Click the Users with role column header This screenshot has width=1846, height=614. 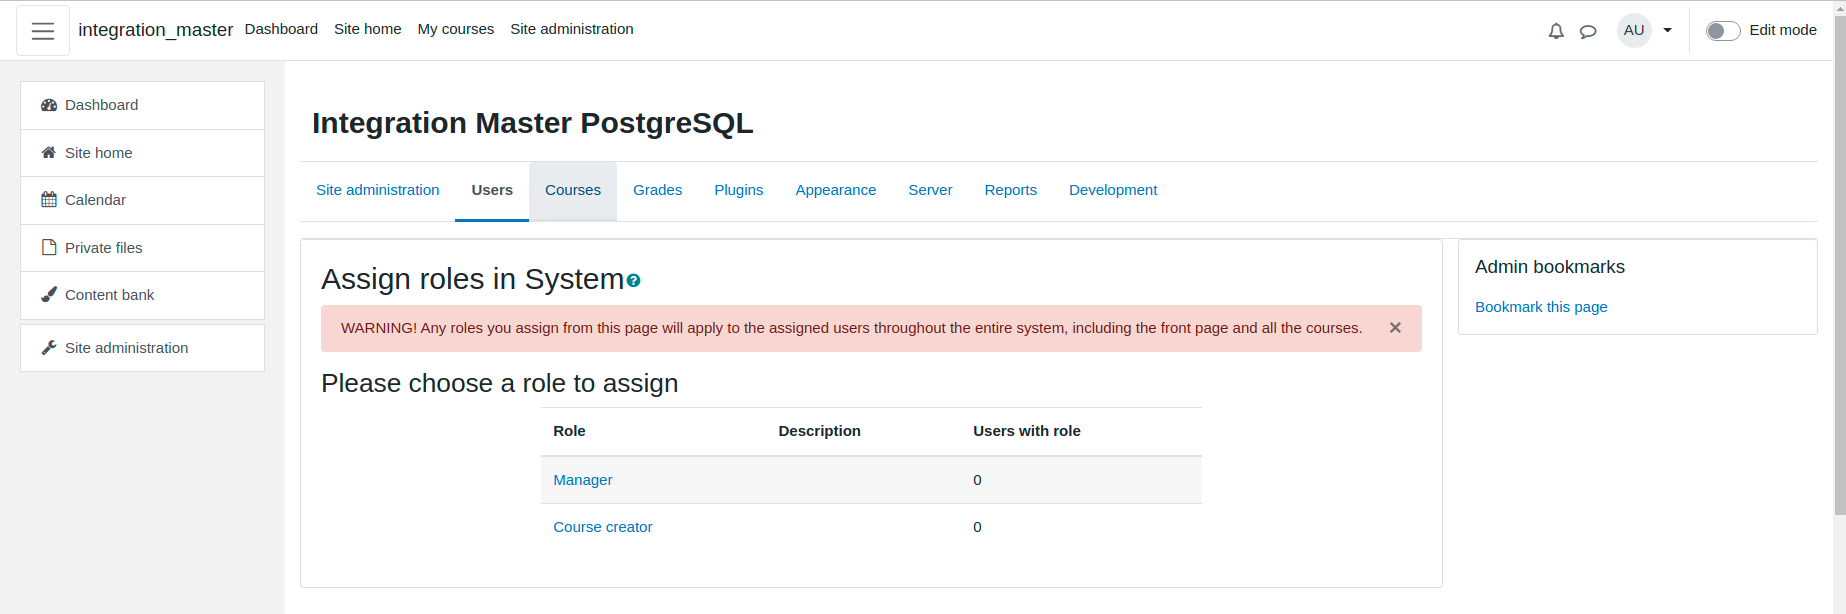[1027, 431]
